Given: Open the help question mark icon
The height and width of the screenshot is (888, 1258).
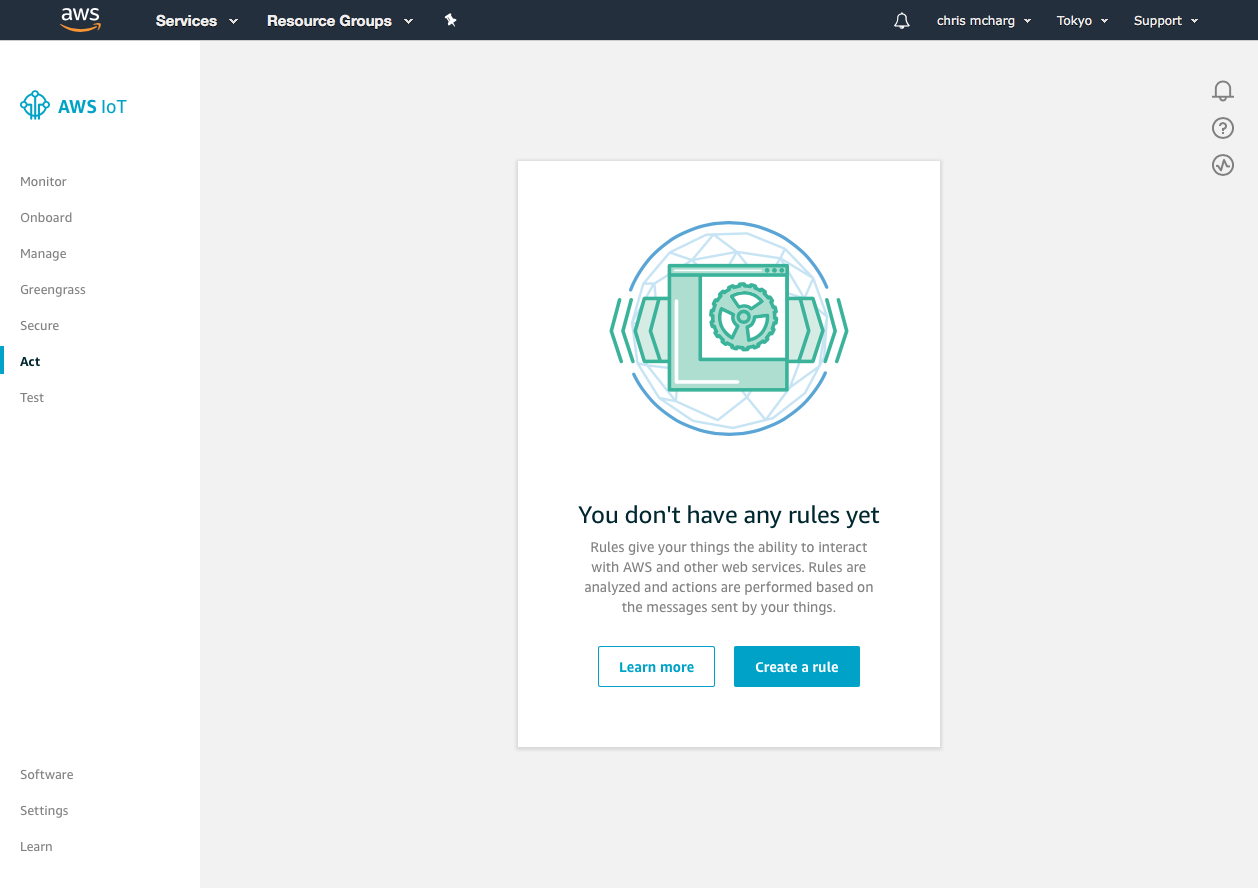Looking at the screenshot, I should [x=1222, y=128].
